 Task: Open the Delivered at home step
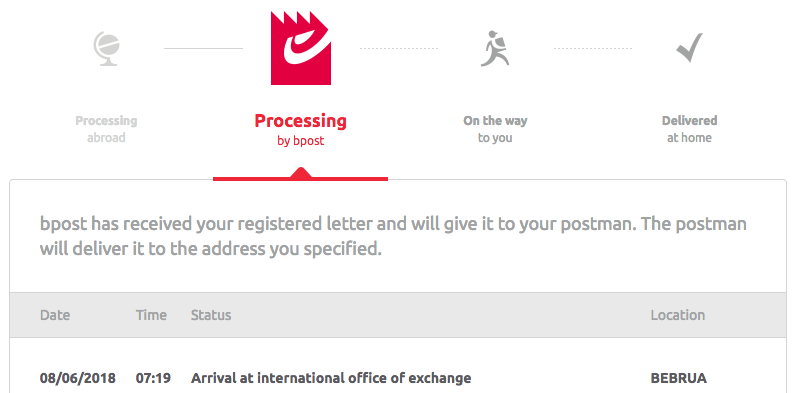689,129
